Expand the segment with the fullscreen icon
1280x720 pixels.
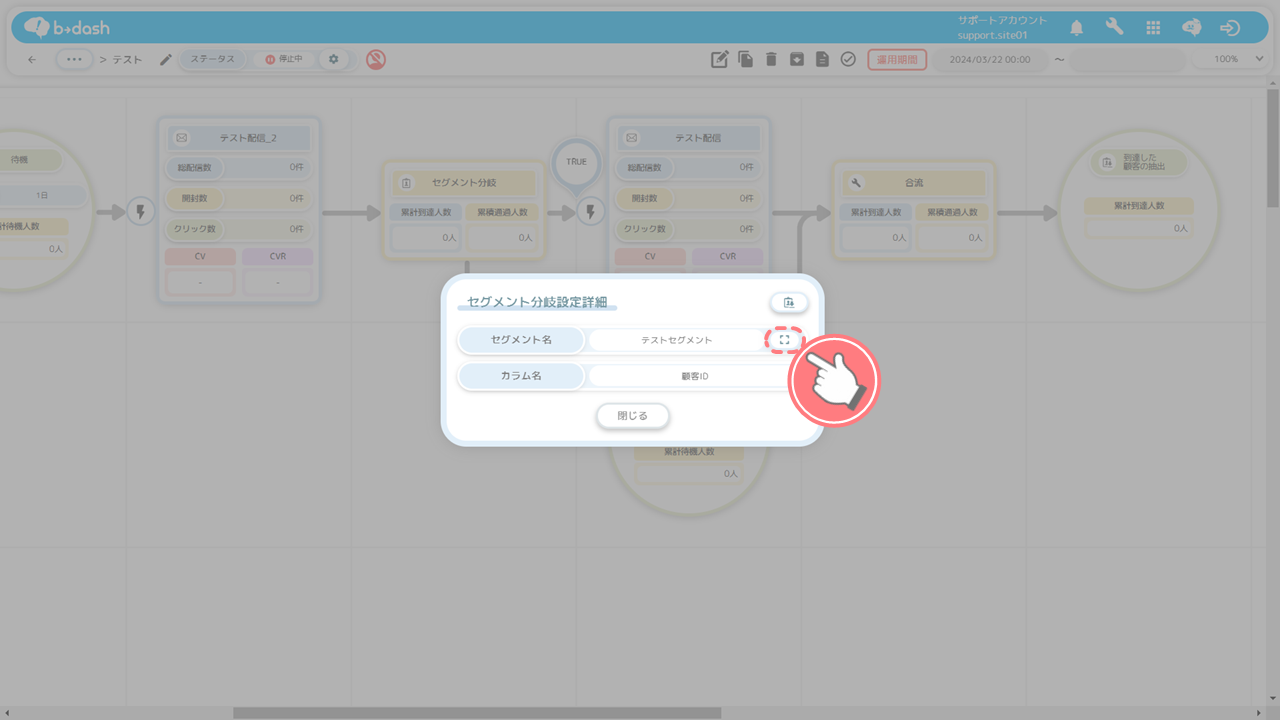point(785,340)
